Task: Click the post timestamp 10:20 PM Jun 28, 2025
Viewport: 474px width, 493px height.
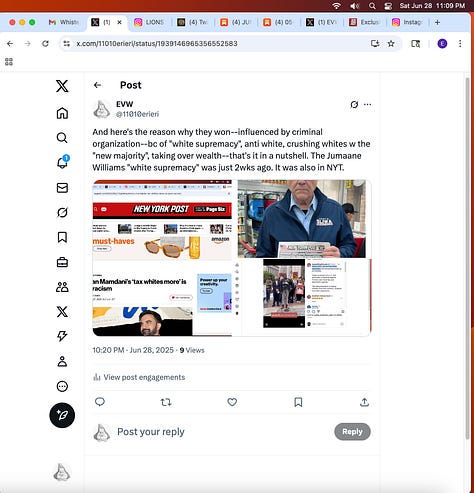Action: pos(132,350)
